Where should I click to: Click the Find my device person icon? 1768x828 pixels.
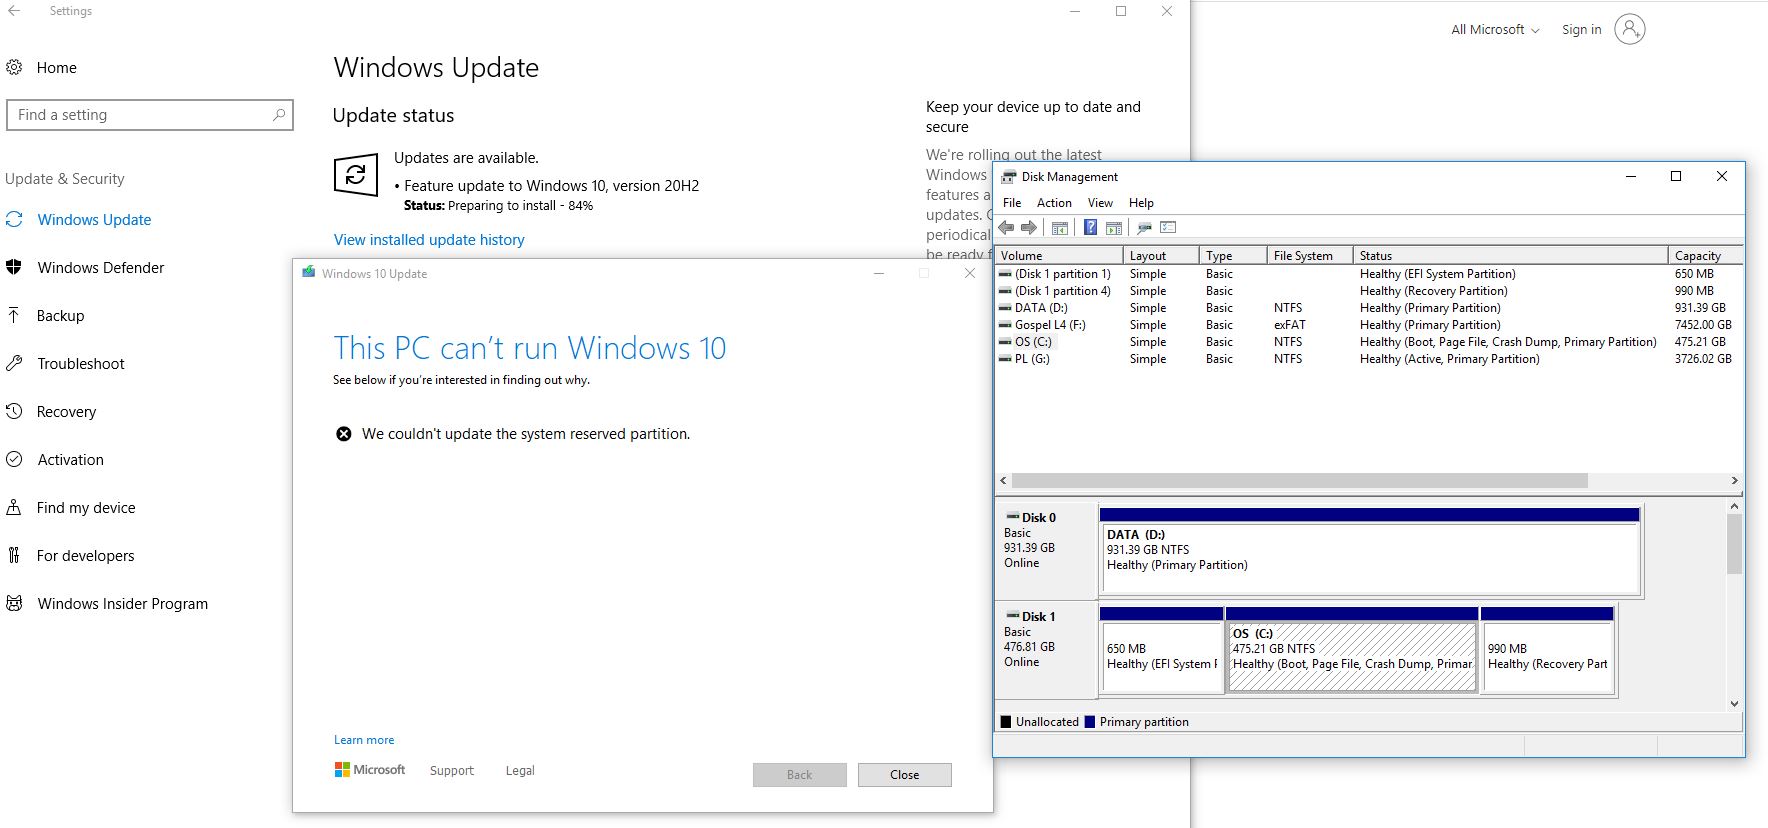point(14,507)
